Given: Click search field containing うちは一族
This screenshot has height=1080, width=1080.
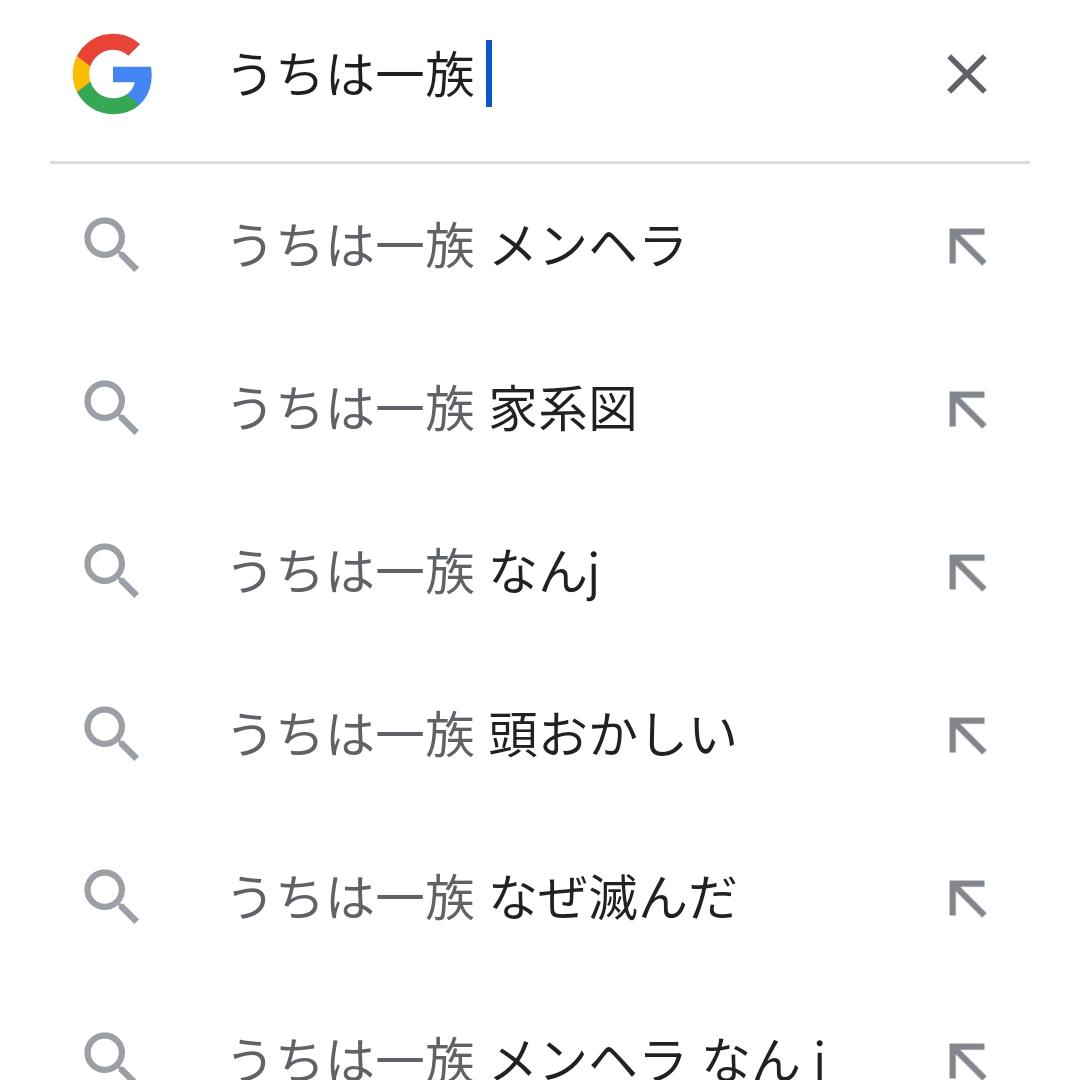Looking at the screenshot, I should [560, 76].
